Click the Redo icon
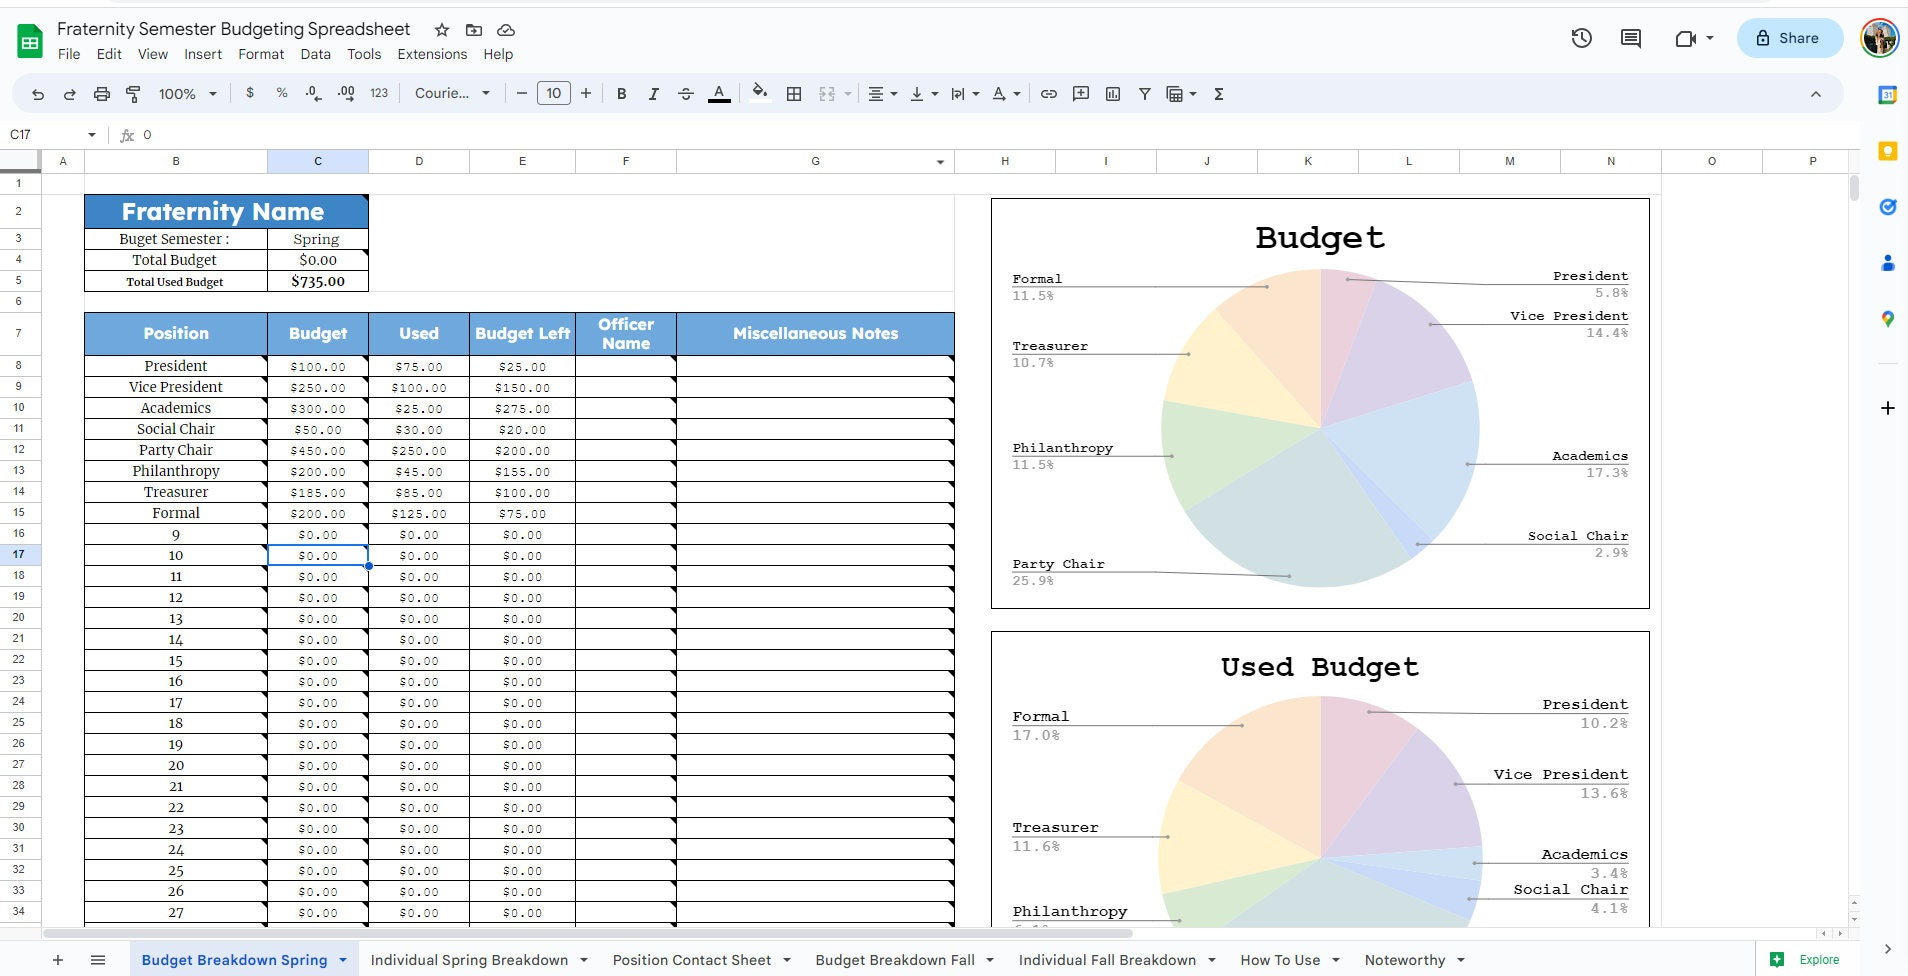The image size is (1908, 976). [70, 94]
